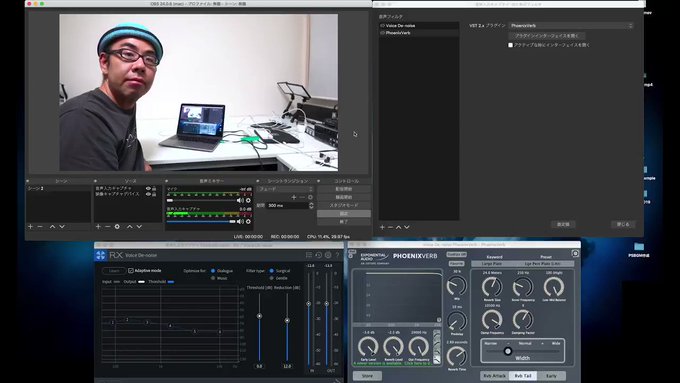Viewport: 680px width, 383px height.
Task: Toggle visibility of the audio input capture source
Action: (148, 188)
